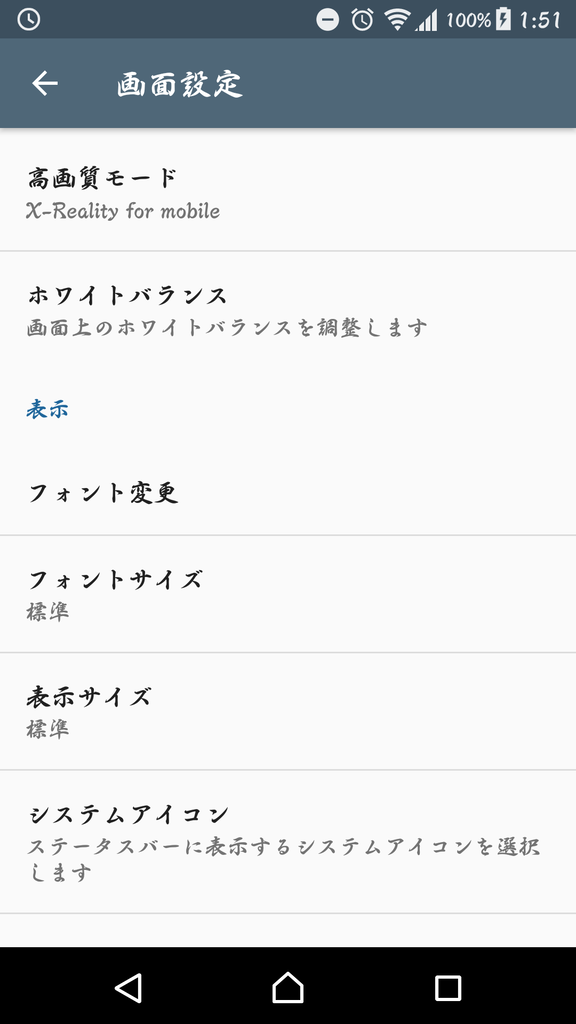Open フォントサイズ selection

coord(288,594)
